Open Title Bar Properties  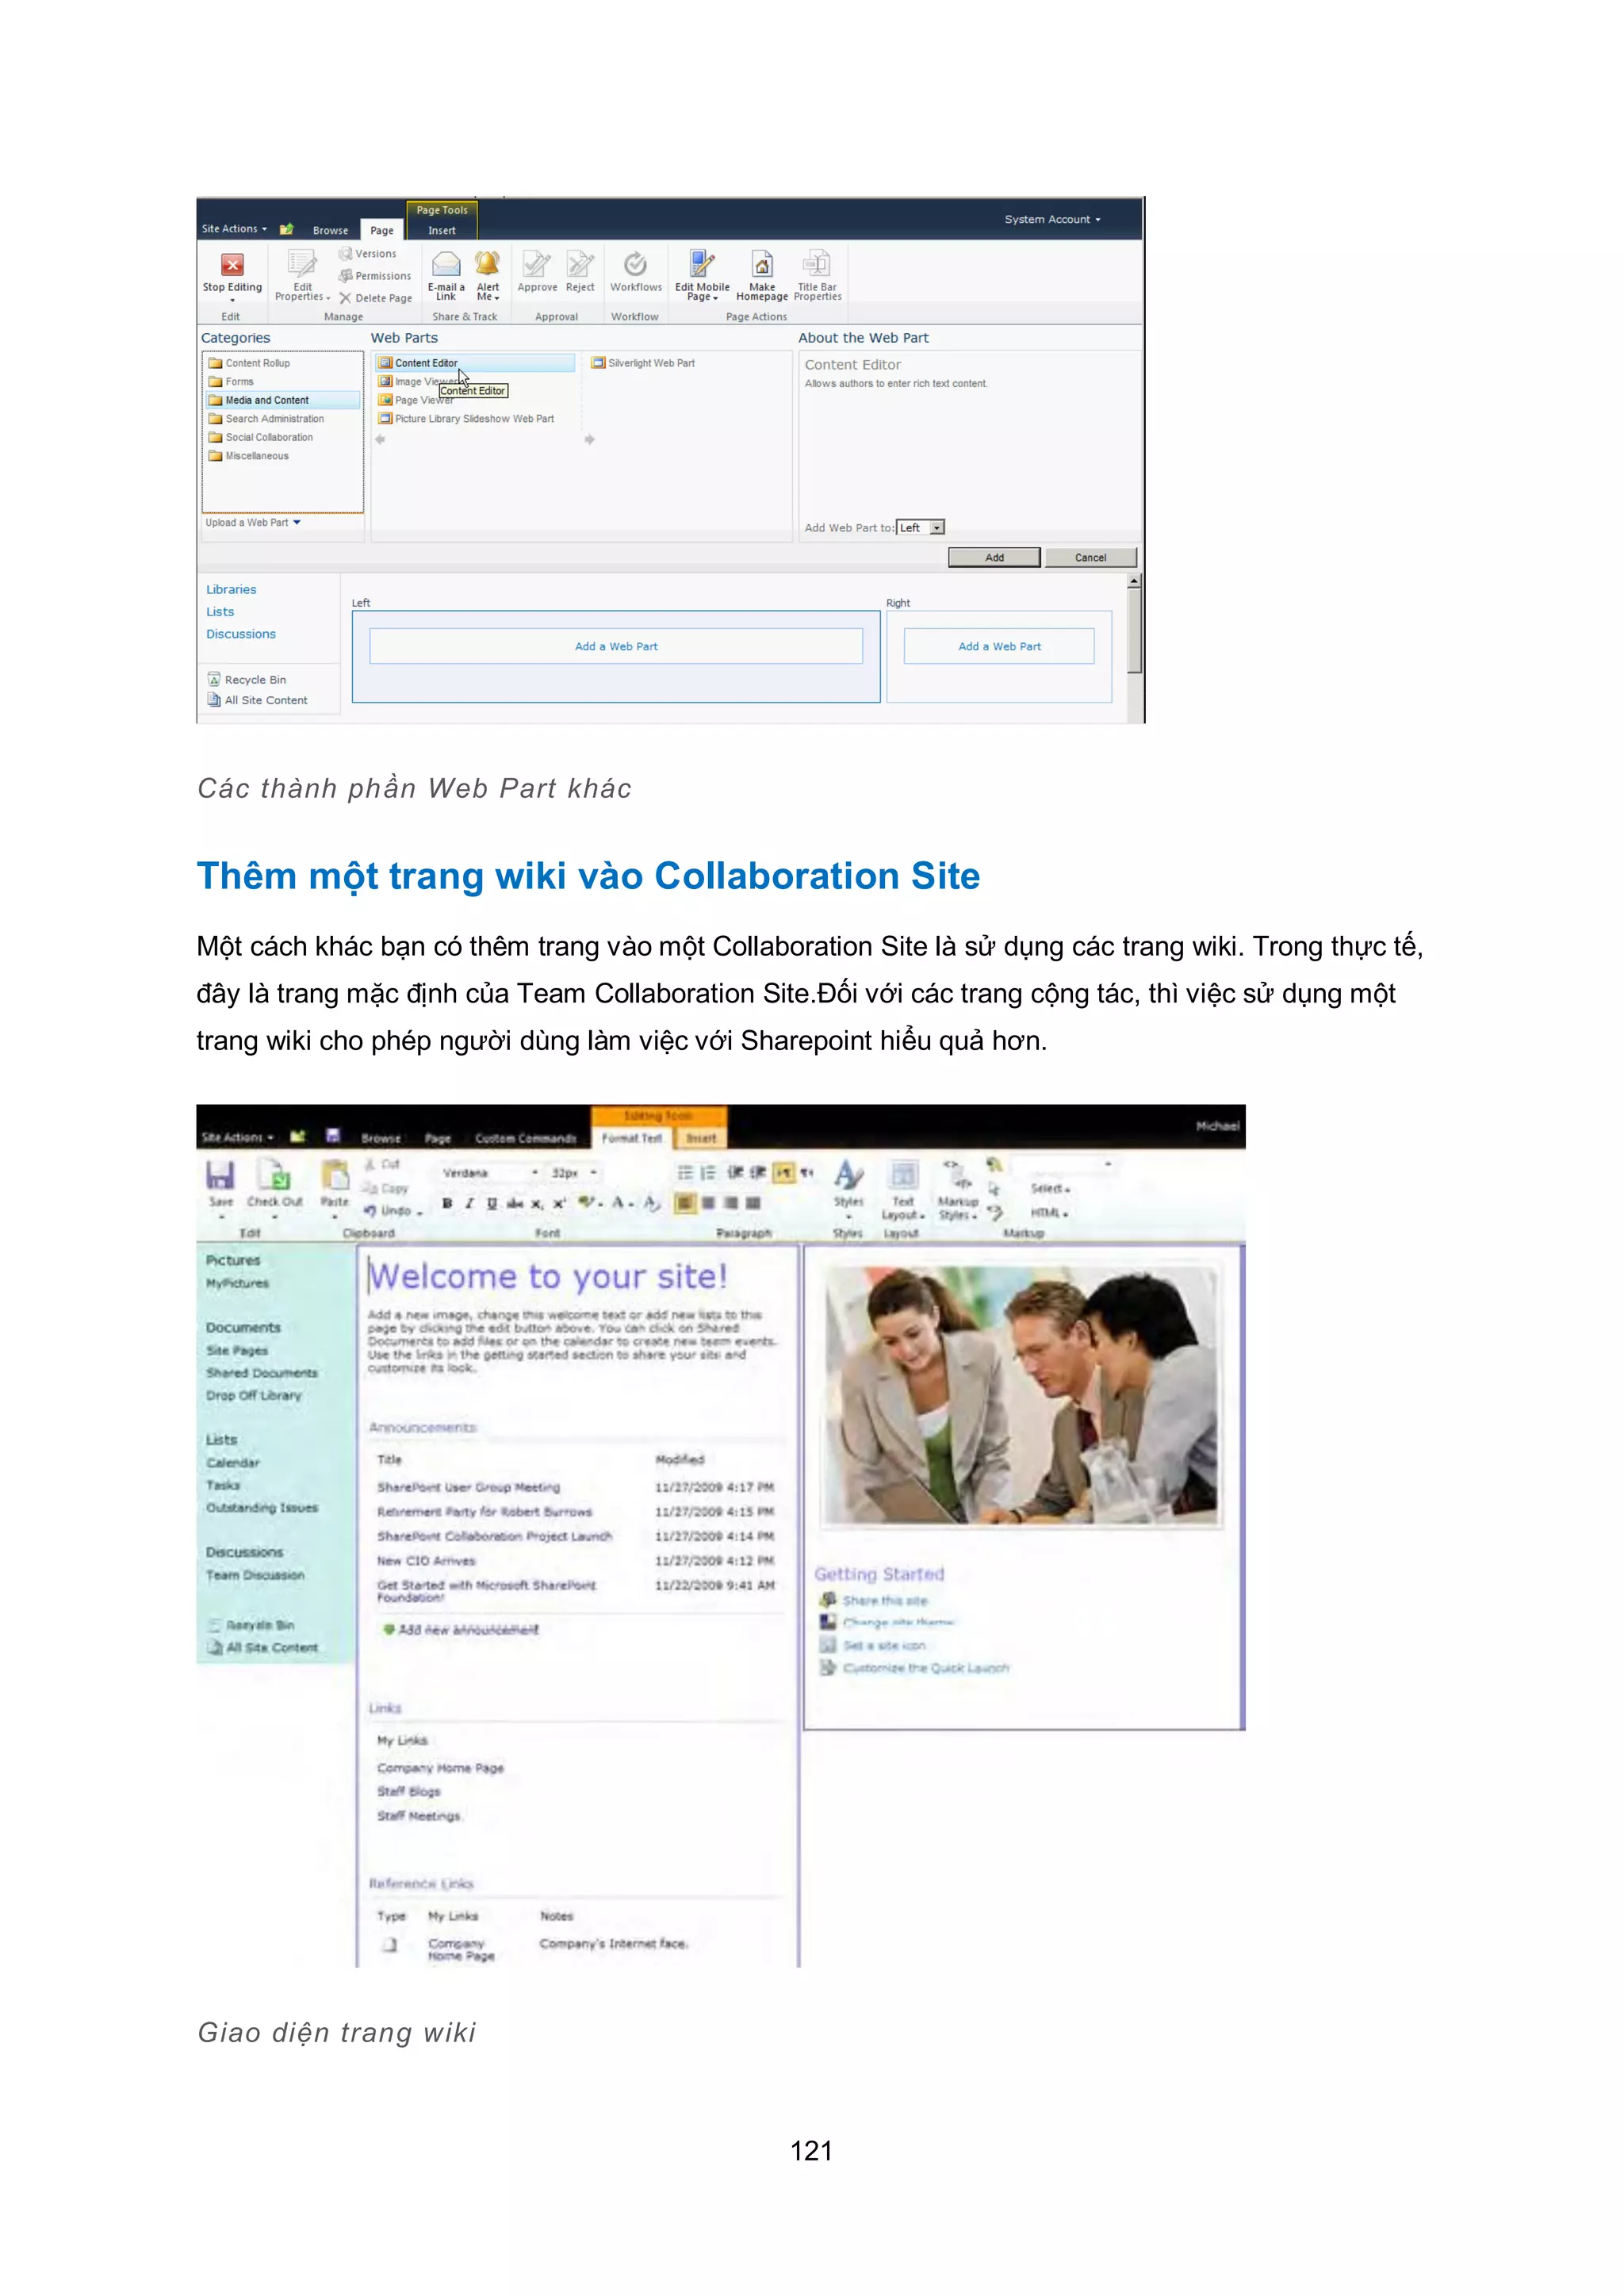(817, 276)
